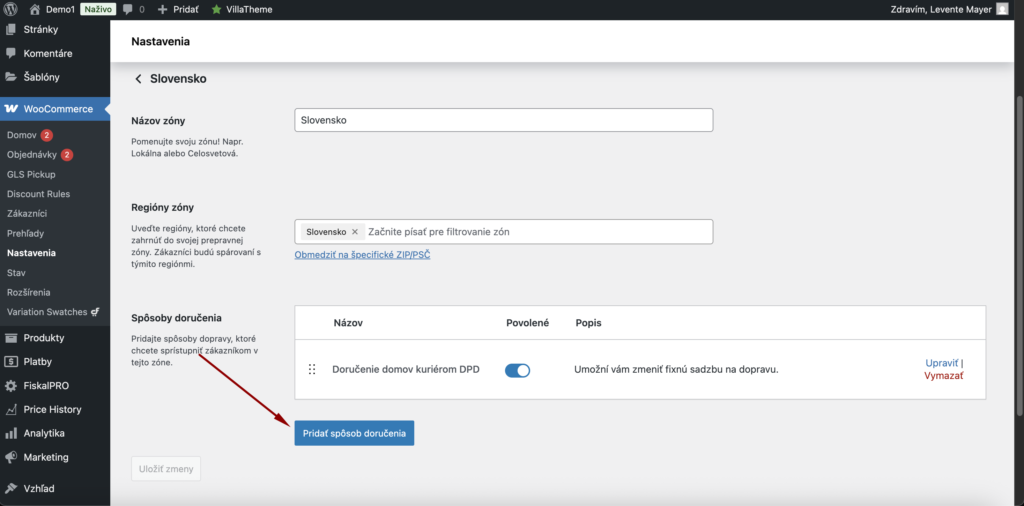Screen dimensions: 1024x506
Task: Open Discount Rules in WooCommerce menu
Action: (x=38, y=194)
